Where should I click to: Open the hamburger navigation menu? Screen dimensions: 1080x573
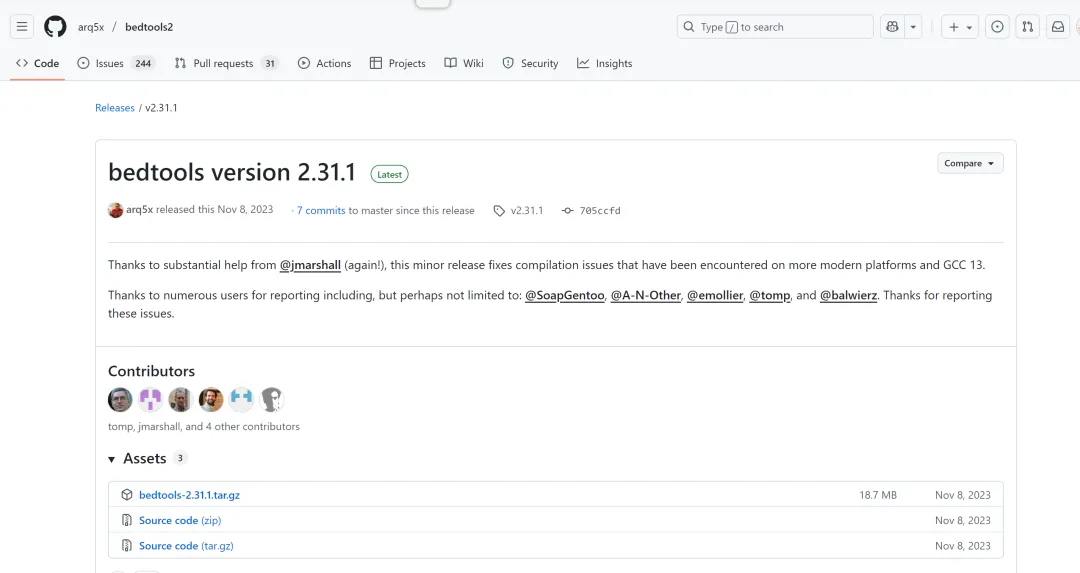pos(22,27)
